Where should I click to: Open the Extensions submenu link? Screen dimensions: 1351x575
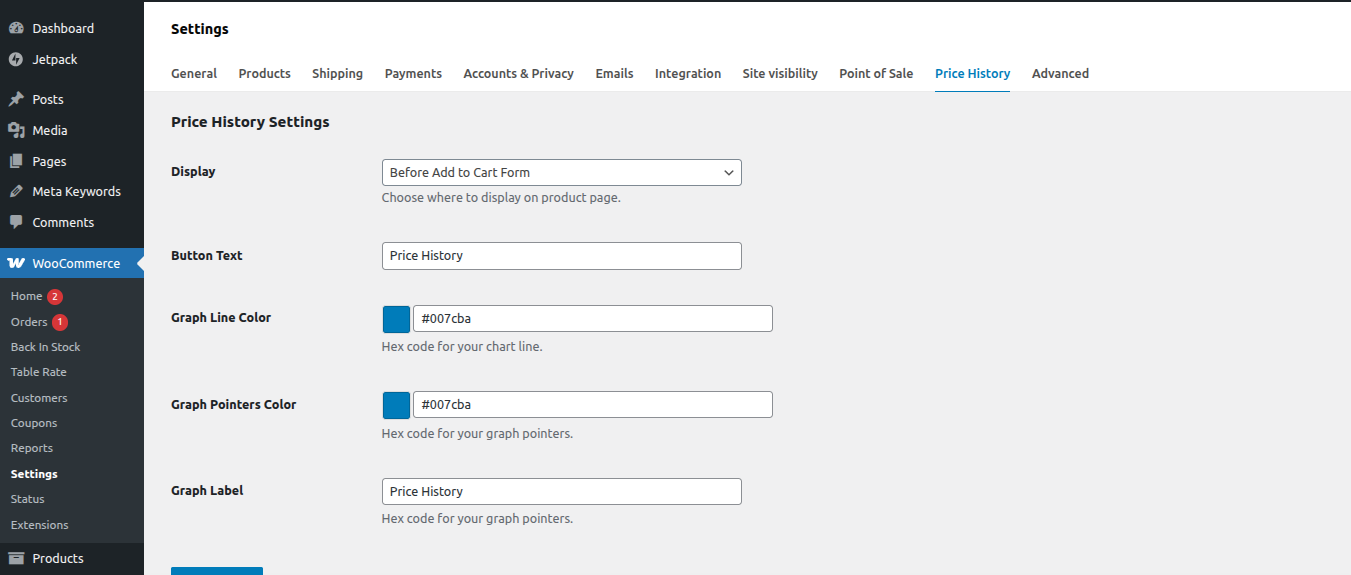coord(40,525)
